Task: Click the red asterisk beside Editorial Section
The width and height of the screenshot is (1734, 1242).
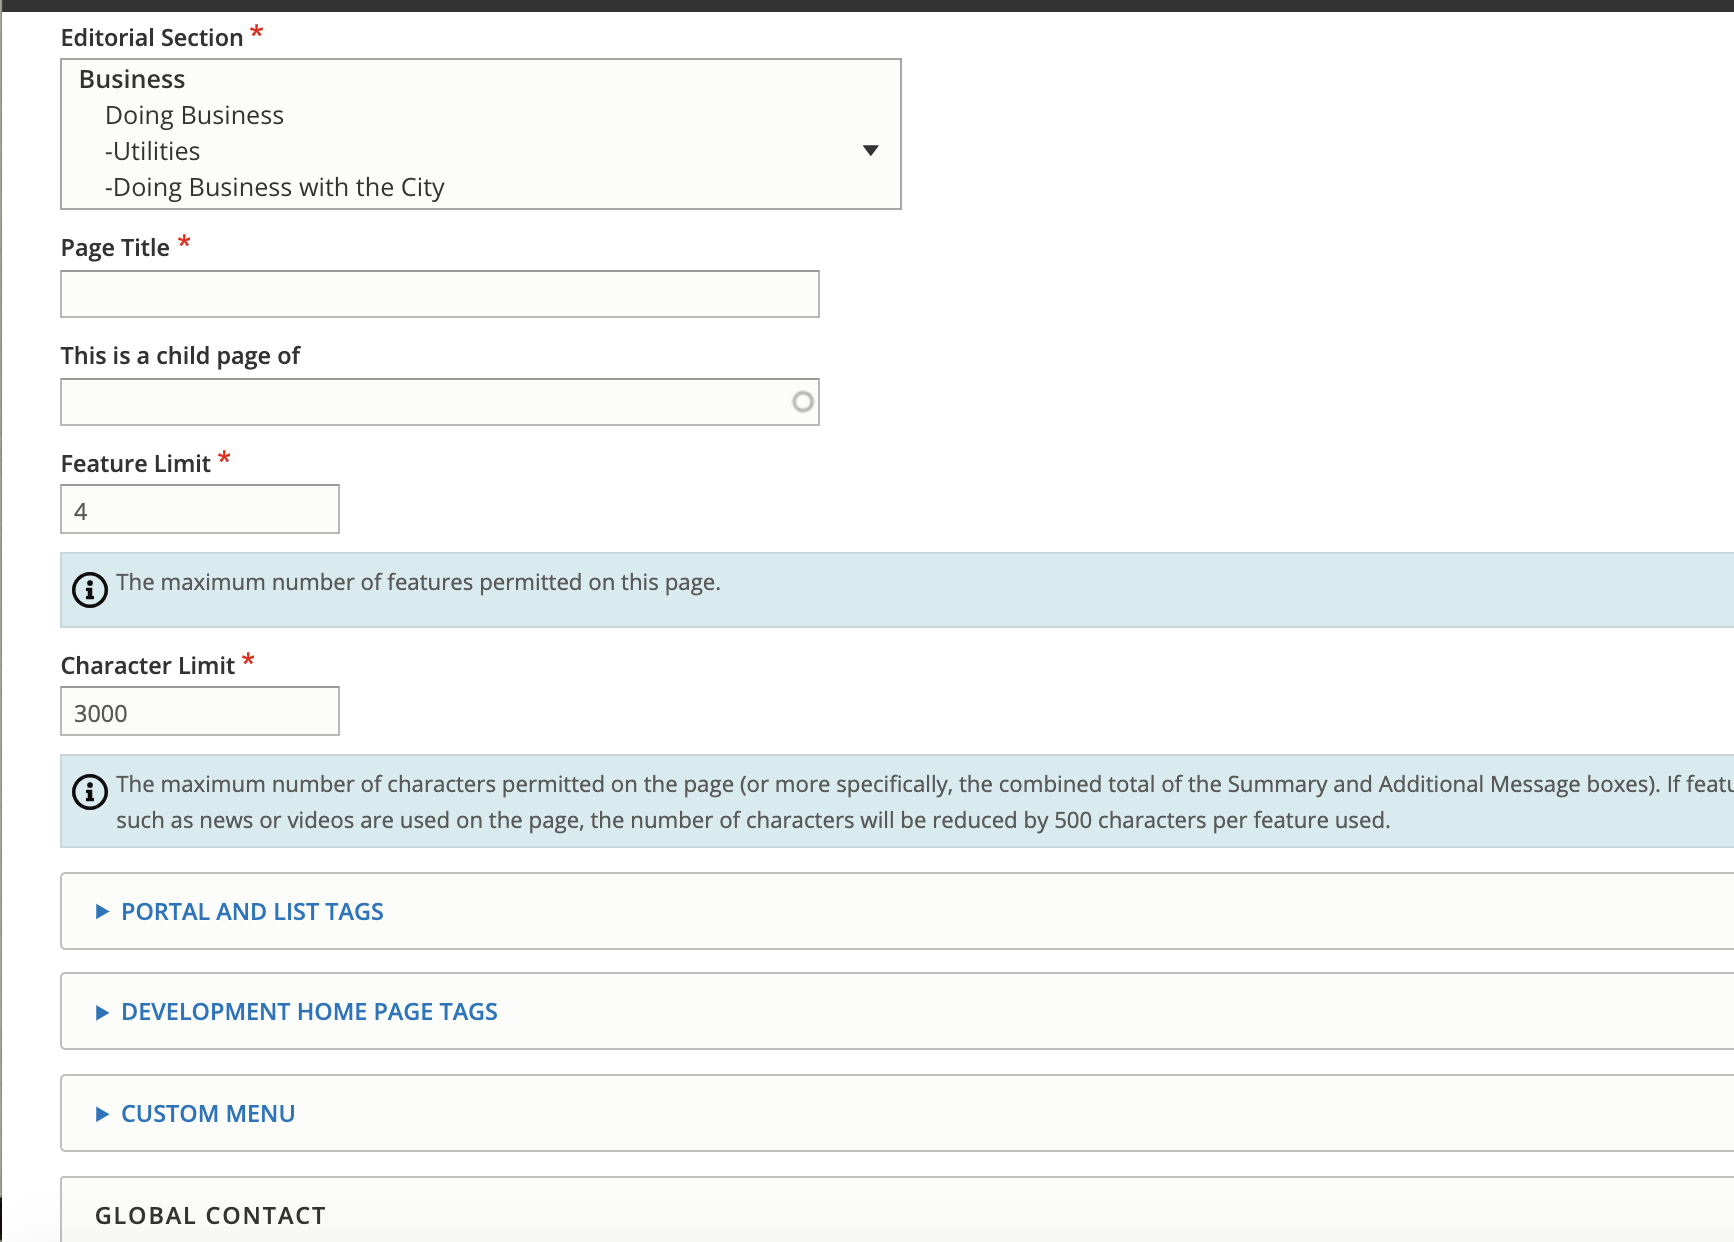Action: pos(257,31)
